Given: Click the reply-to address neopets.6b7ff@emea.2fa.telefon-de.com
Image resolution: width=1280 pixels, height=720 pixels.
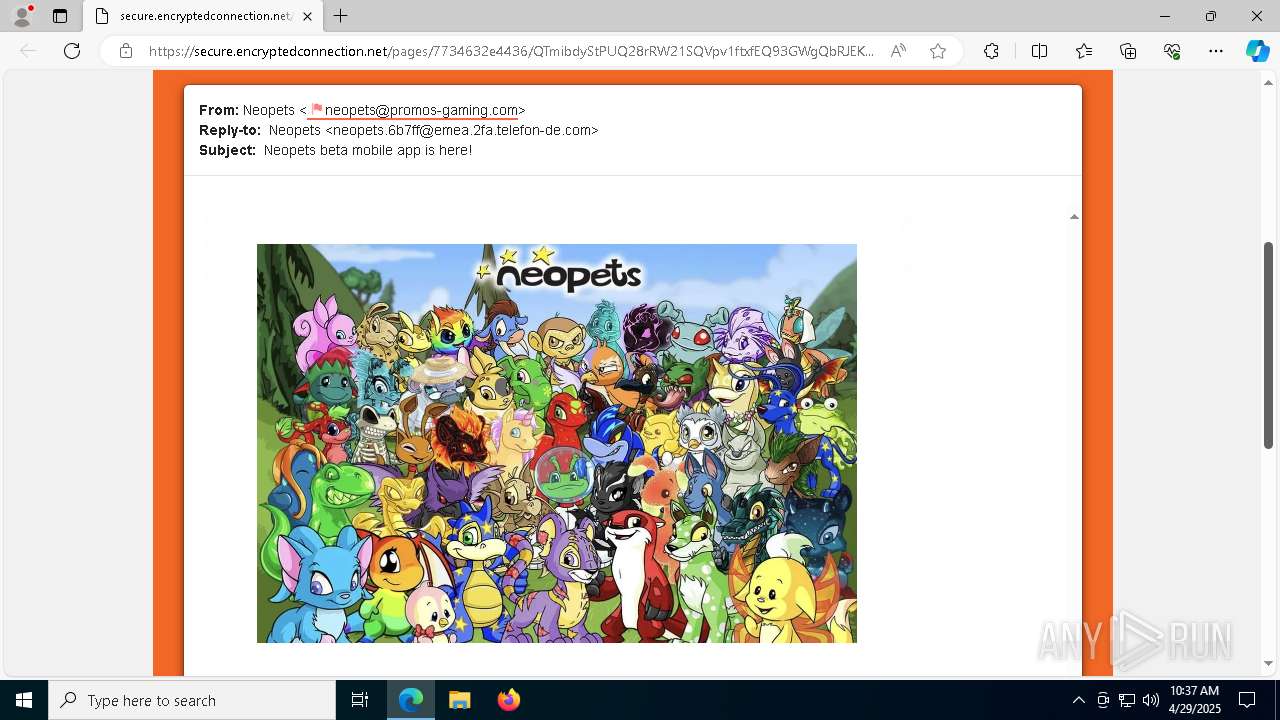Looking at the screenshot, I should point(462,130).
